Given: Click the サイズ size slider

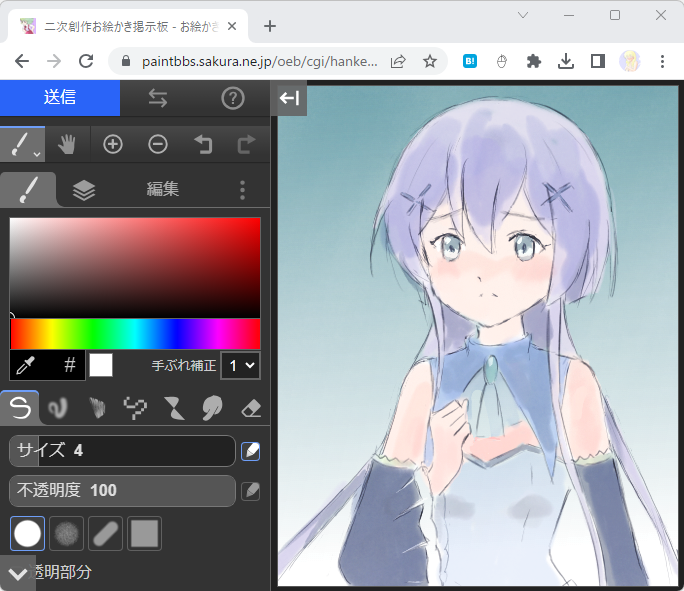Looking at the screenshot, I should tap(122, 451).
